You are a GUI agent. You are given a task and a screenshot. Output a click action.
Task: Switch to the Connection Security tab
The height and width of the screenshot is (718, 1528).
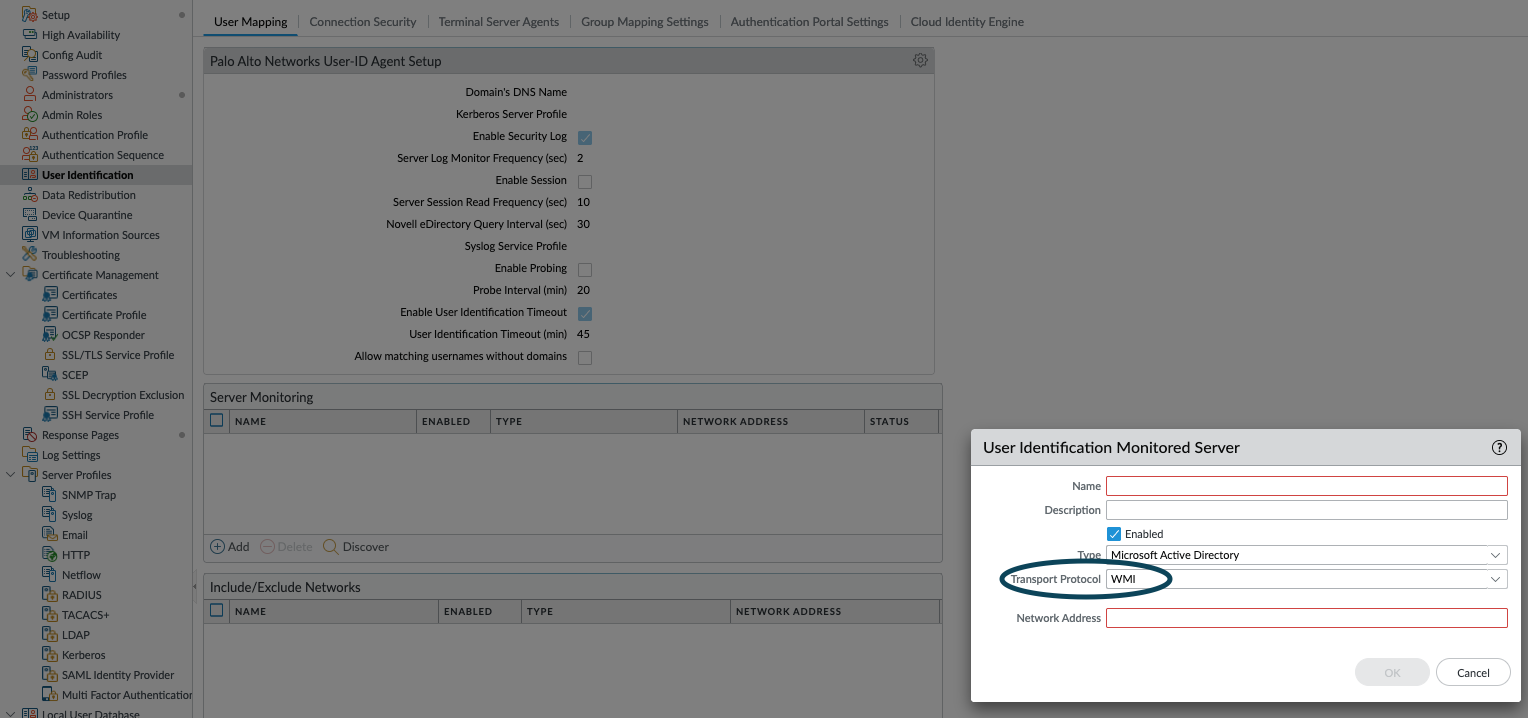tap(363, 21)
